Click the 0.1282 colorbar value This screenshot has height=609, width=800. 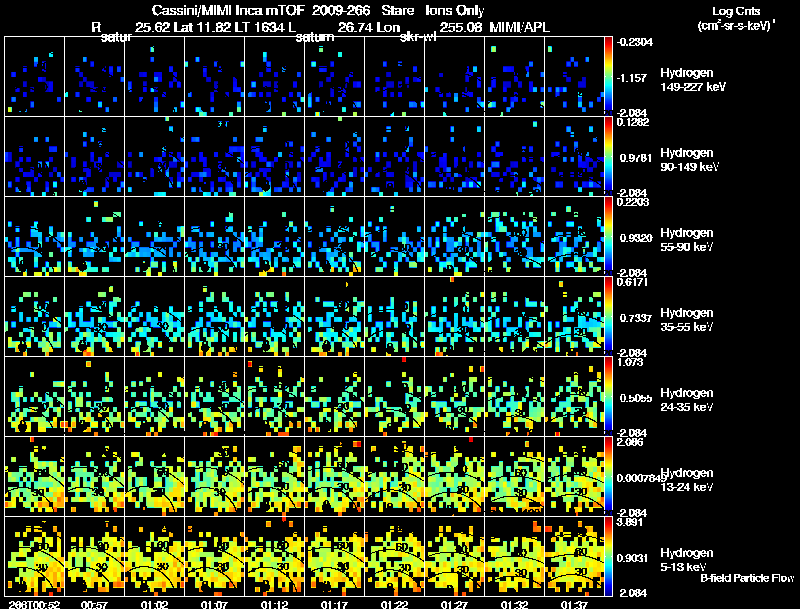tap(633, 122)
